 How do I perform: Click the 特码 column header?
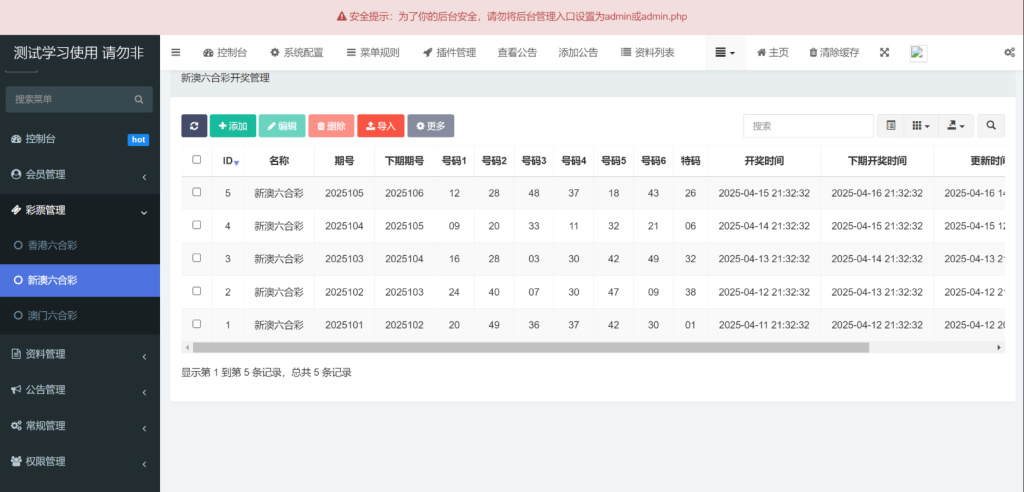point(690,161)
